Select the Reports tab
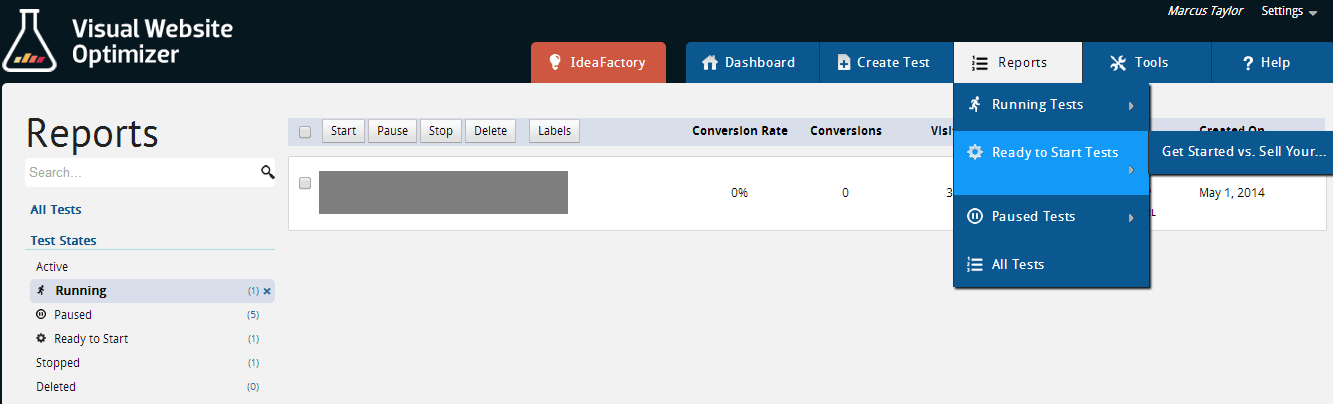The height and width of the screenshot is (404, 1333). pyautogui.click(x=1018, y=62)
